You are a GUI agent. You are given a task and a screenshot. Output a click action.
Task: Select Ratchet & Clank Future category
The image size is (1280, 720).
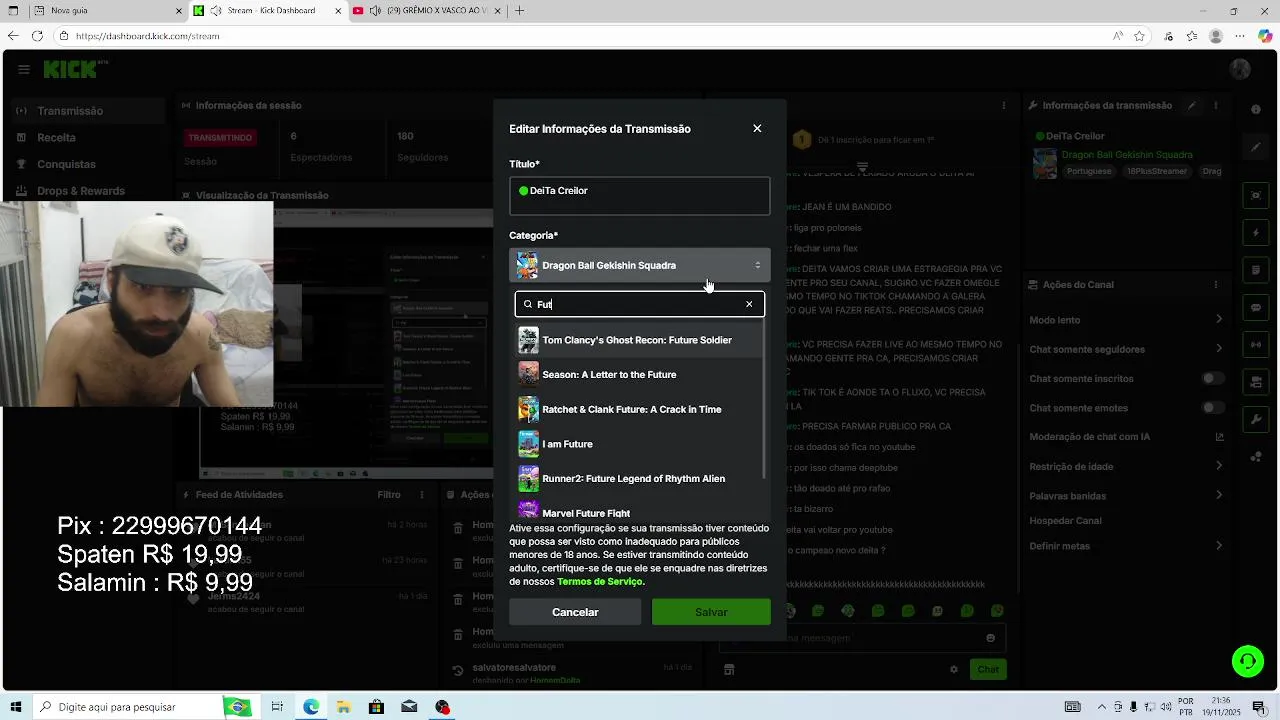coord(640,409)
